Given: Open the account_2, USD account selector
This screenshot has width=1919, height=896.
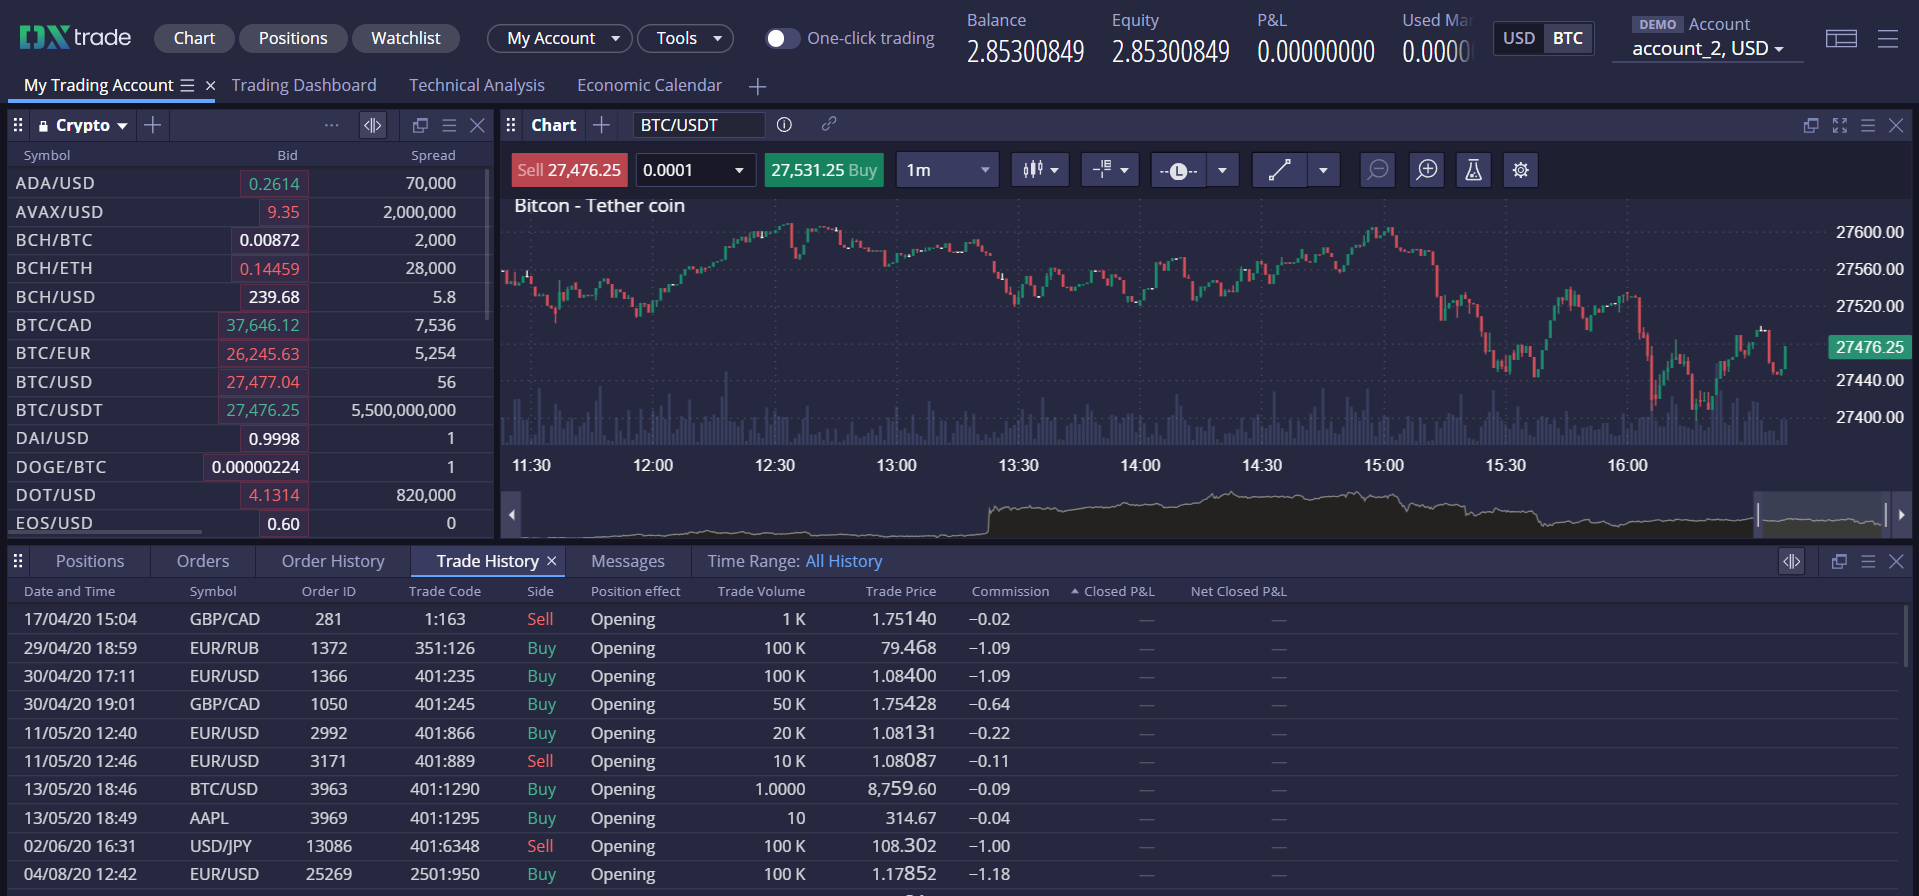Looking at the screenshot, I should (x=1706, y=48).
